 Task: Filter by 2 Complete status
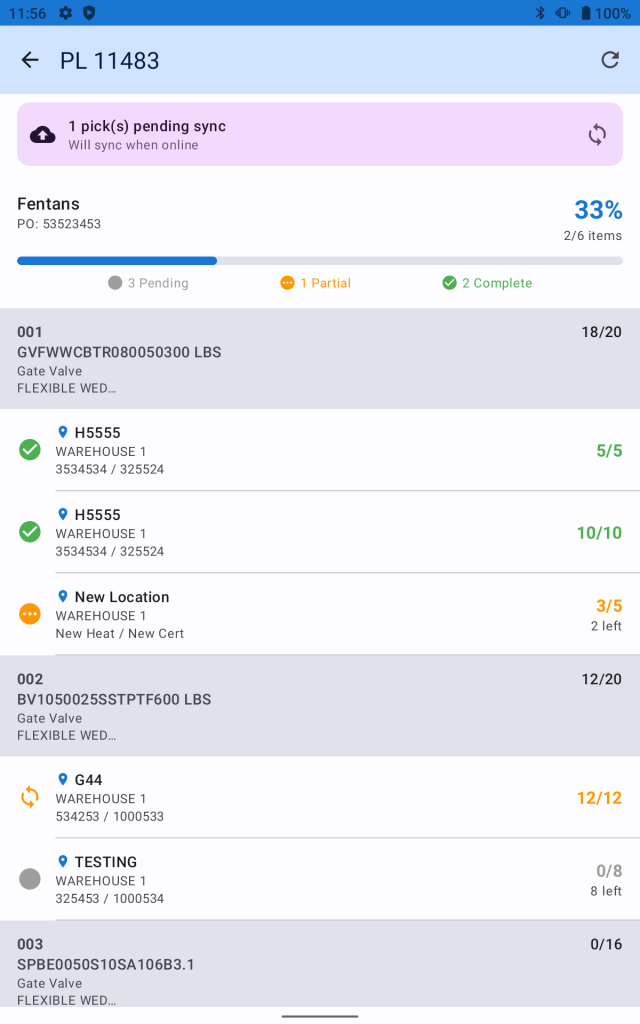coord(487,283)
